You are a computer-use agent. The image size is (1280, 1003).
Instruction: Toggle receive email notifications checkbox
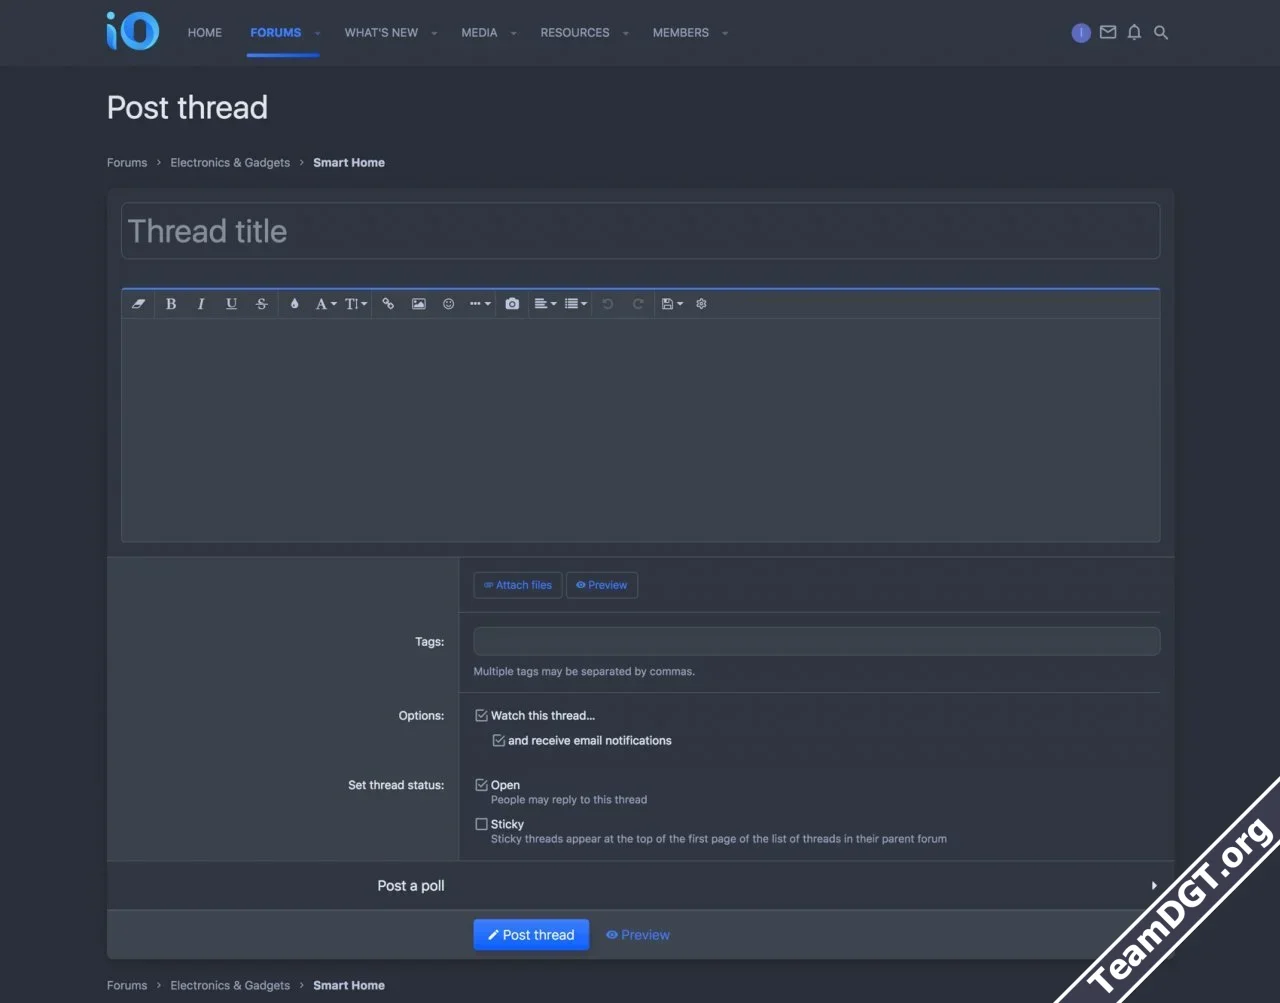499,741
